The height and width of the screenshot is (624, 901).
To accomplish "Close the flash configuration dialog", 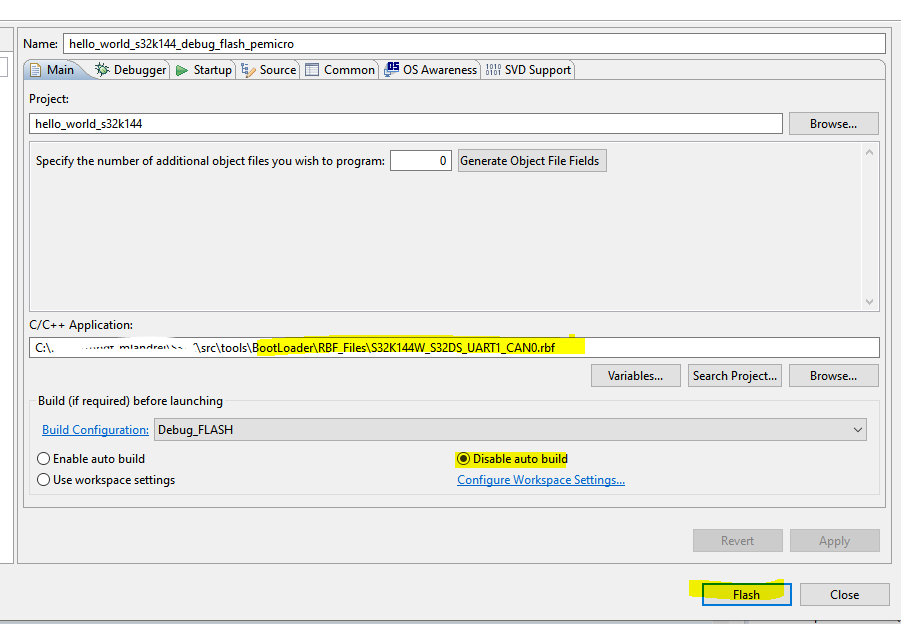I will point(845,595).
